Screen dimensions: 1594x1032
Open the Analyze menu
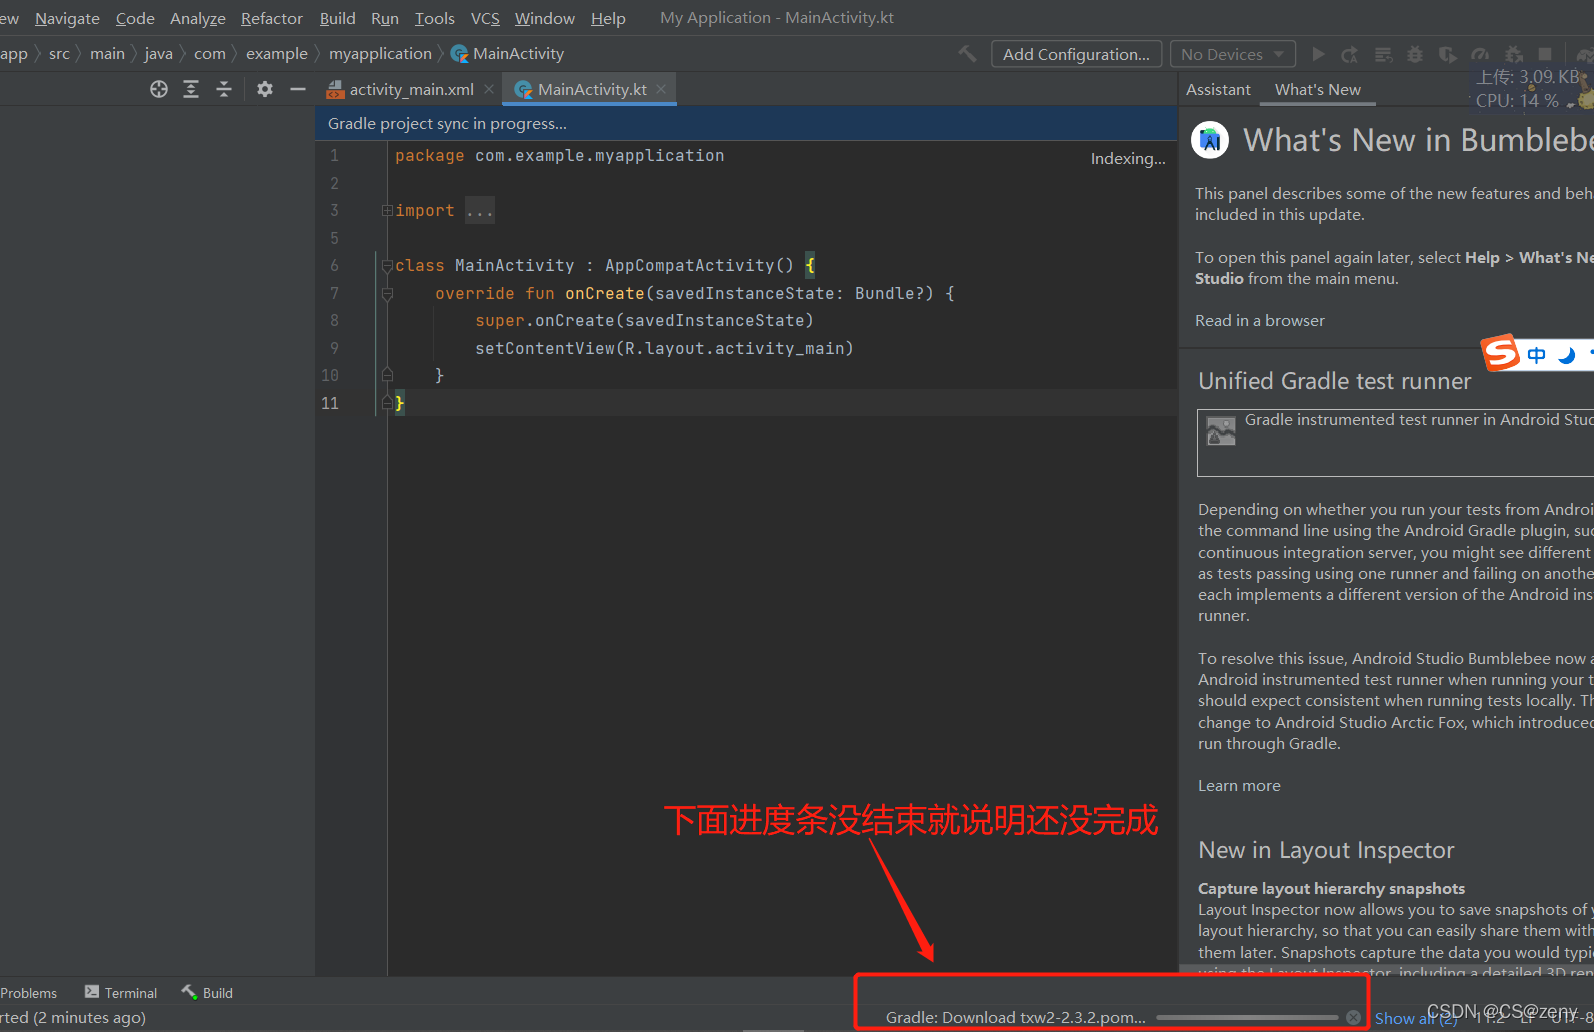[198, 18]
